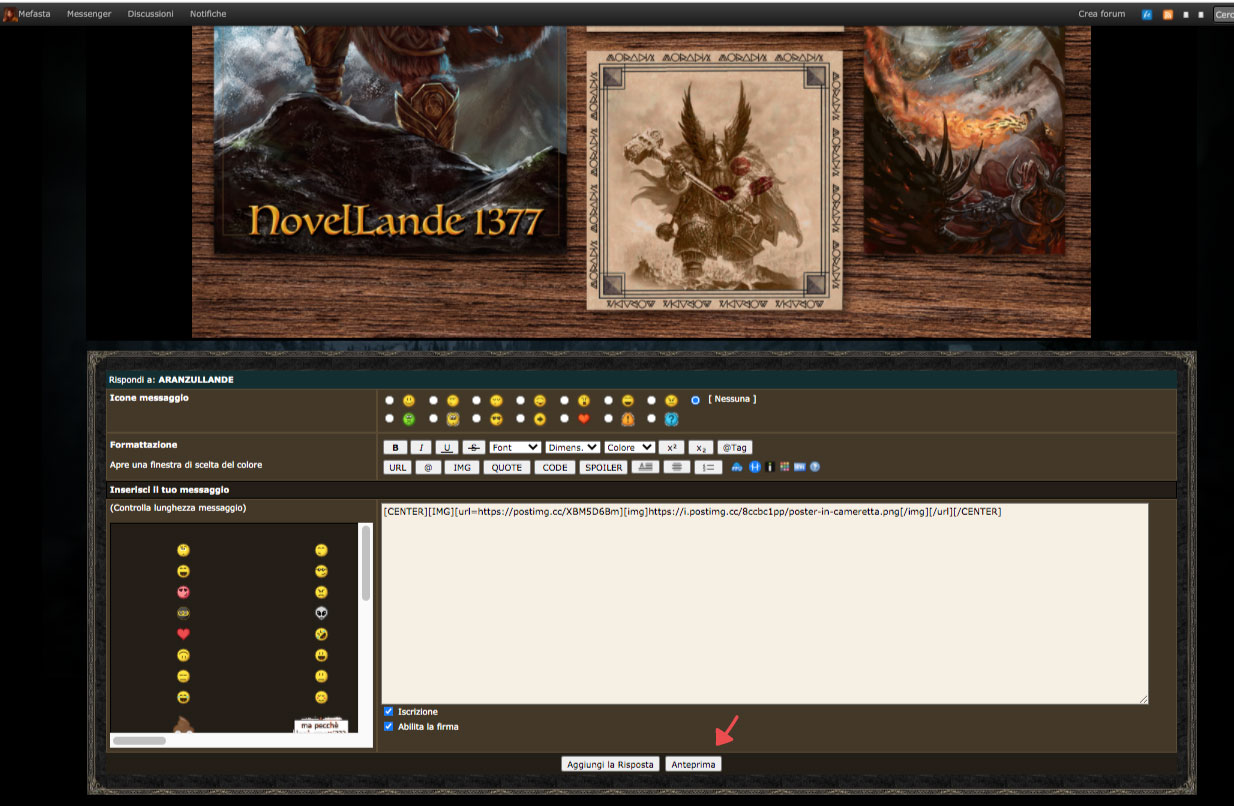Select the orange exclamation message icon radio
The image size is (1234, 806).
pyautogui.click(x=608, y=418)
